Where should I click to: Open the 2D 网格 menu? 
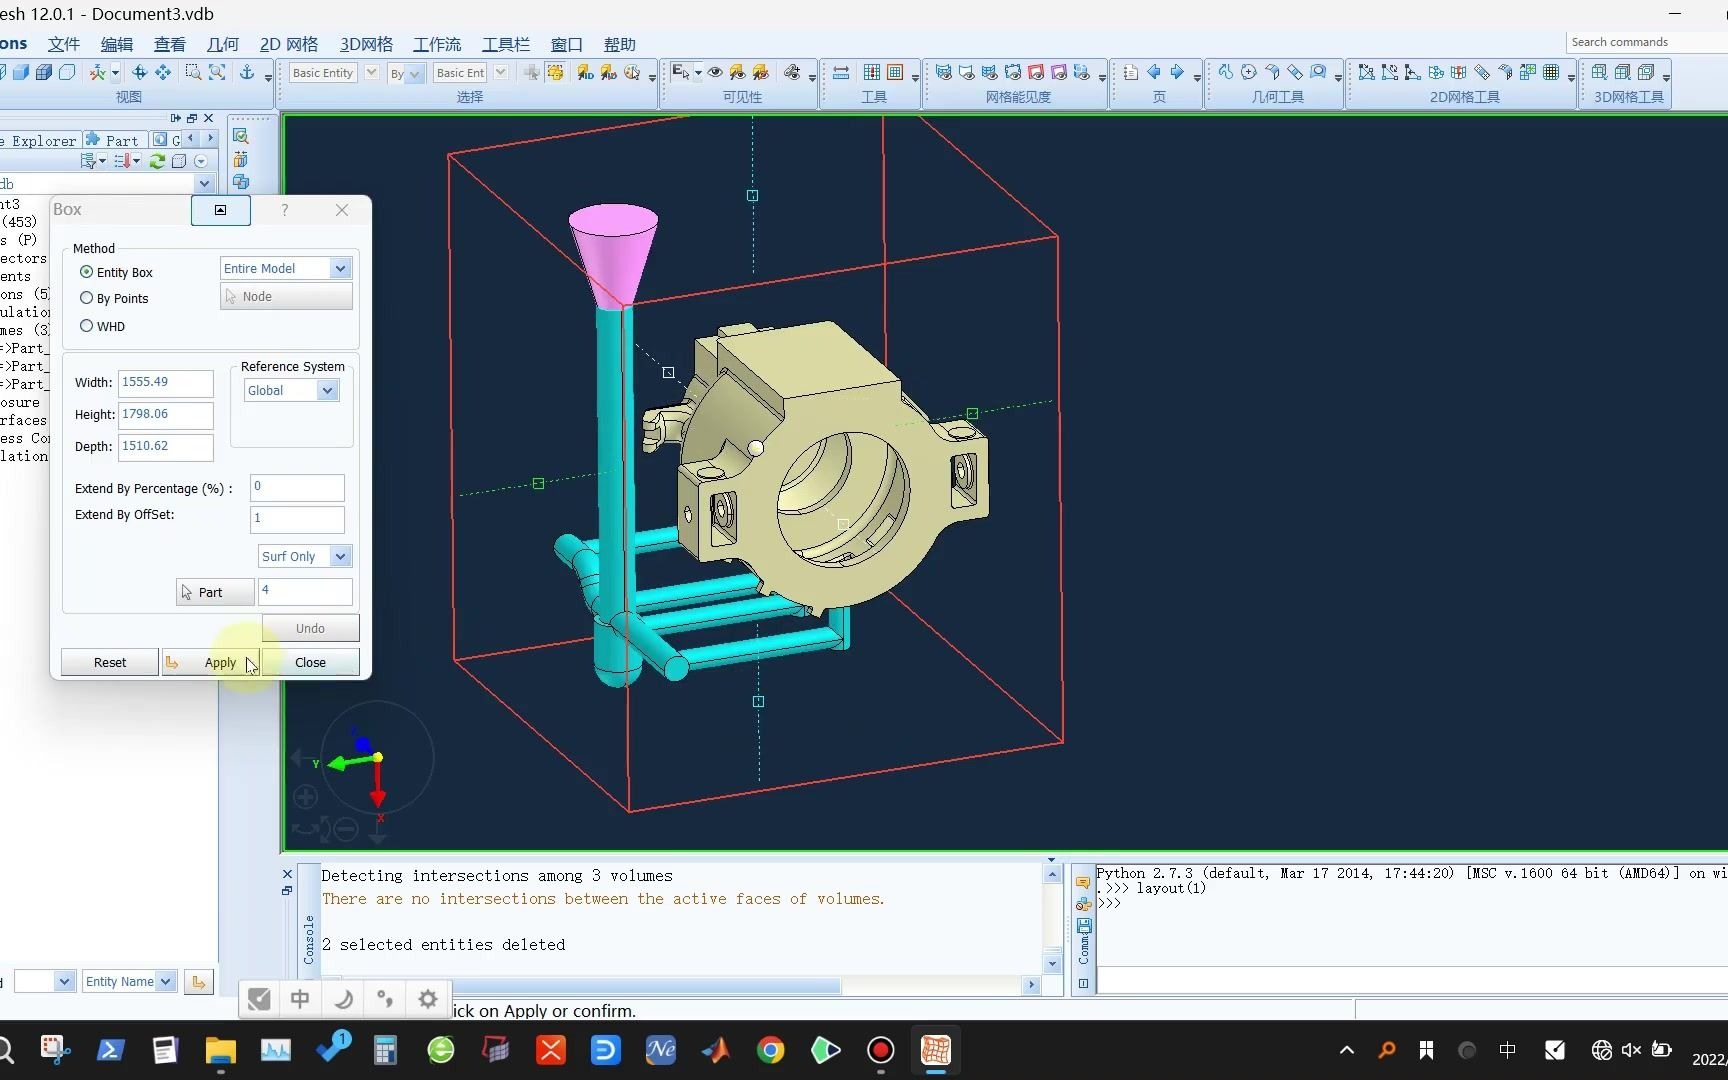(288, 44)
